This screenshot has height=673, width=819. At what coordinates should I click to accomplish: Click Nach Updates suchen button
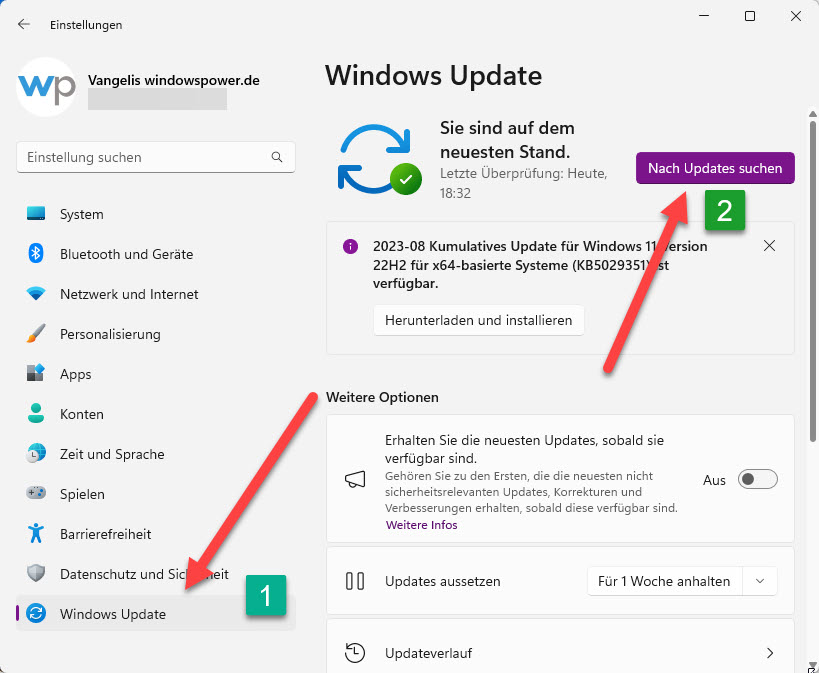(715, 168)
